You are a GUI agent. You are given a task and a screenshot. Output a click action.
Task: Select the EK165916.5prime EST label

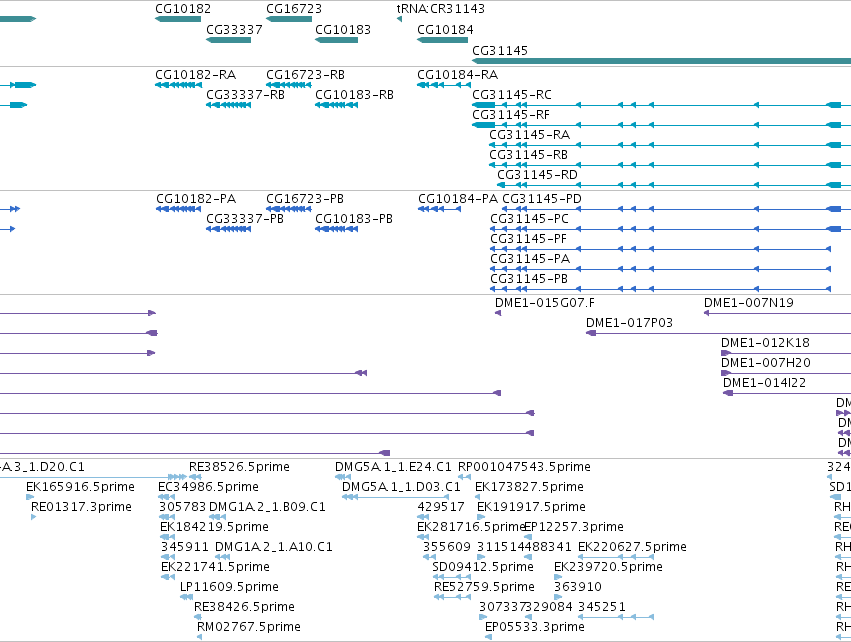pyautogui.click(x=80, y=487)
